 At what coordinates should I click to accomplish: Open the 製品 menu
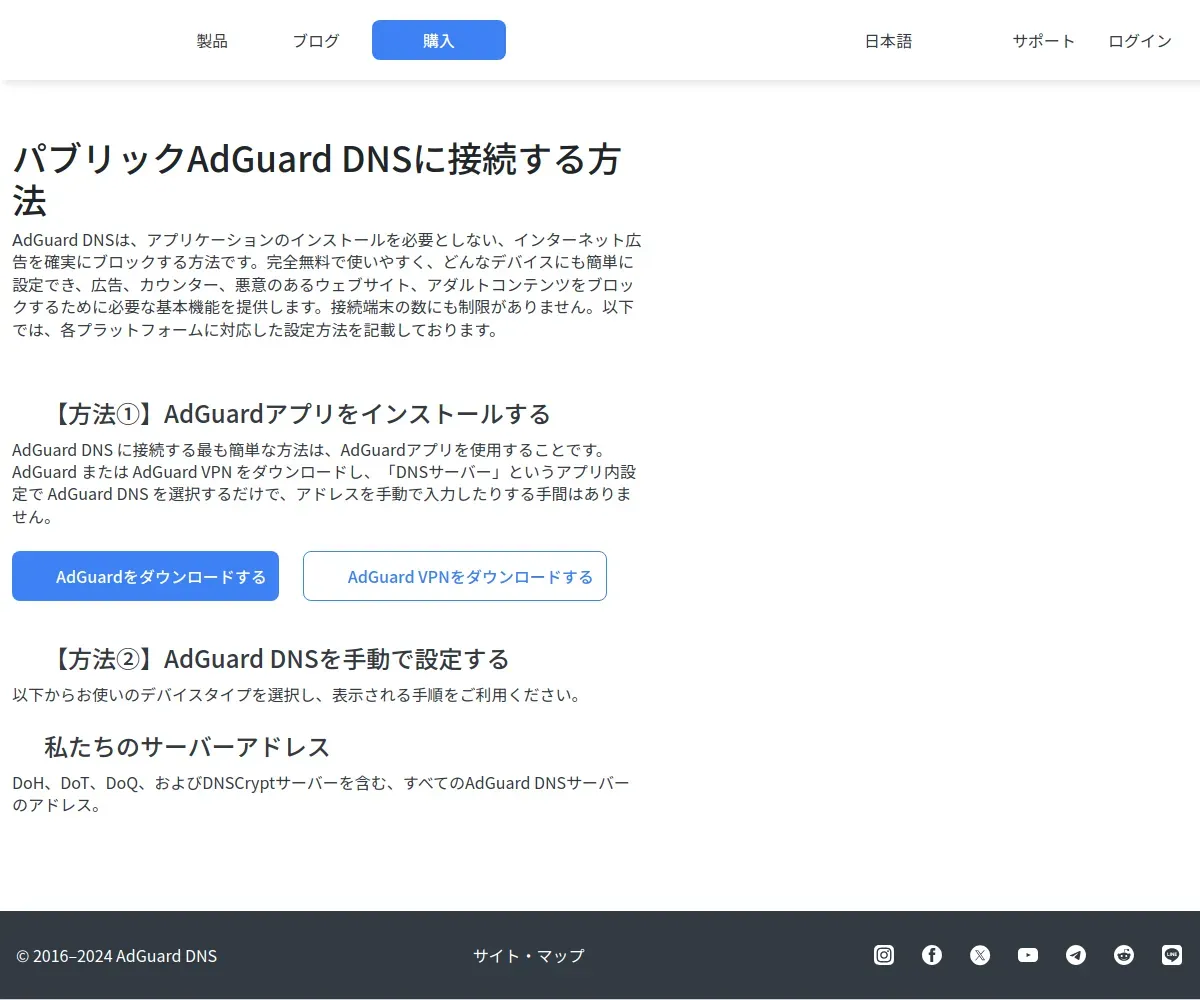click(x=212, y=41)
